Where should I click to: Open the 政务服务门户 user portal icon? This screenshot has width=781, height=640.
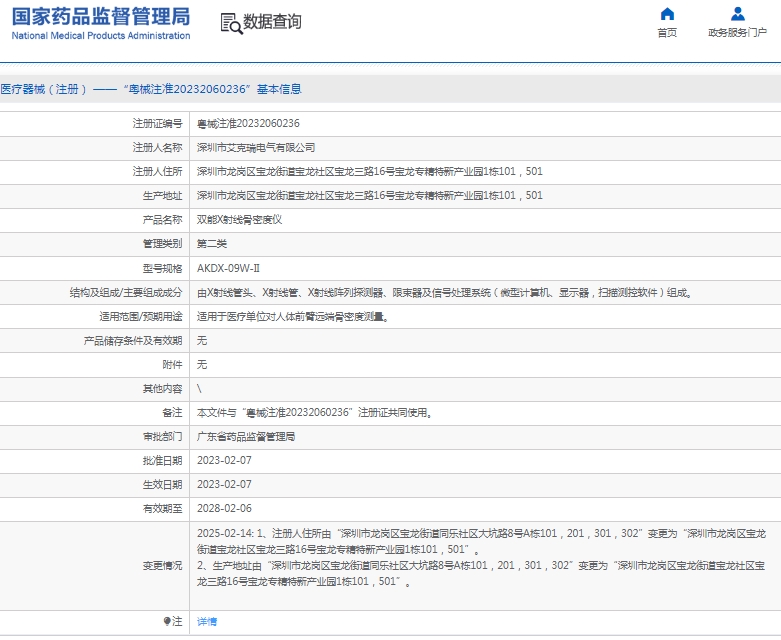738,14
